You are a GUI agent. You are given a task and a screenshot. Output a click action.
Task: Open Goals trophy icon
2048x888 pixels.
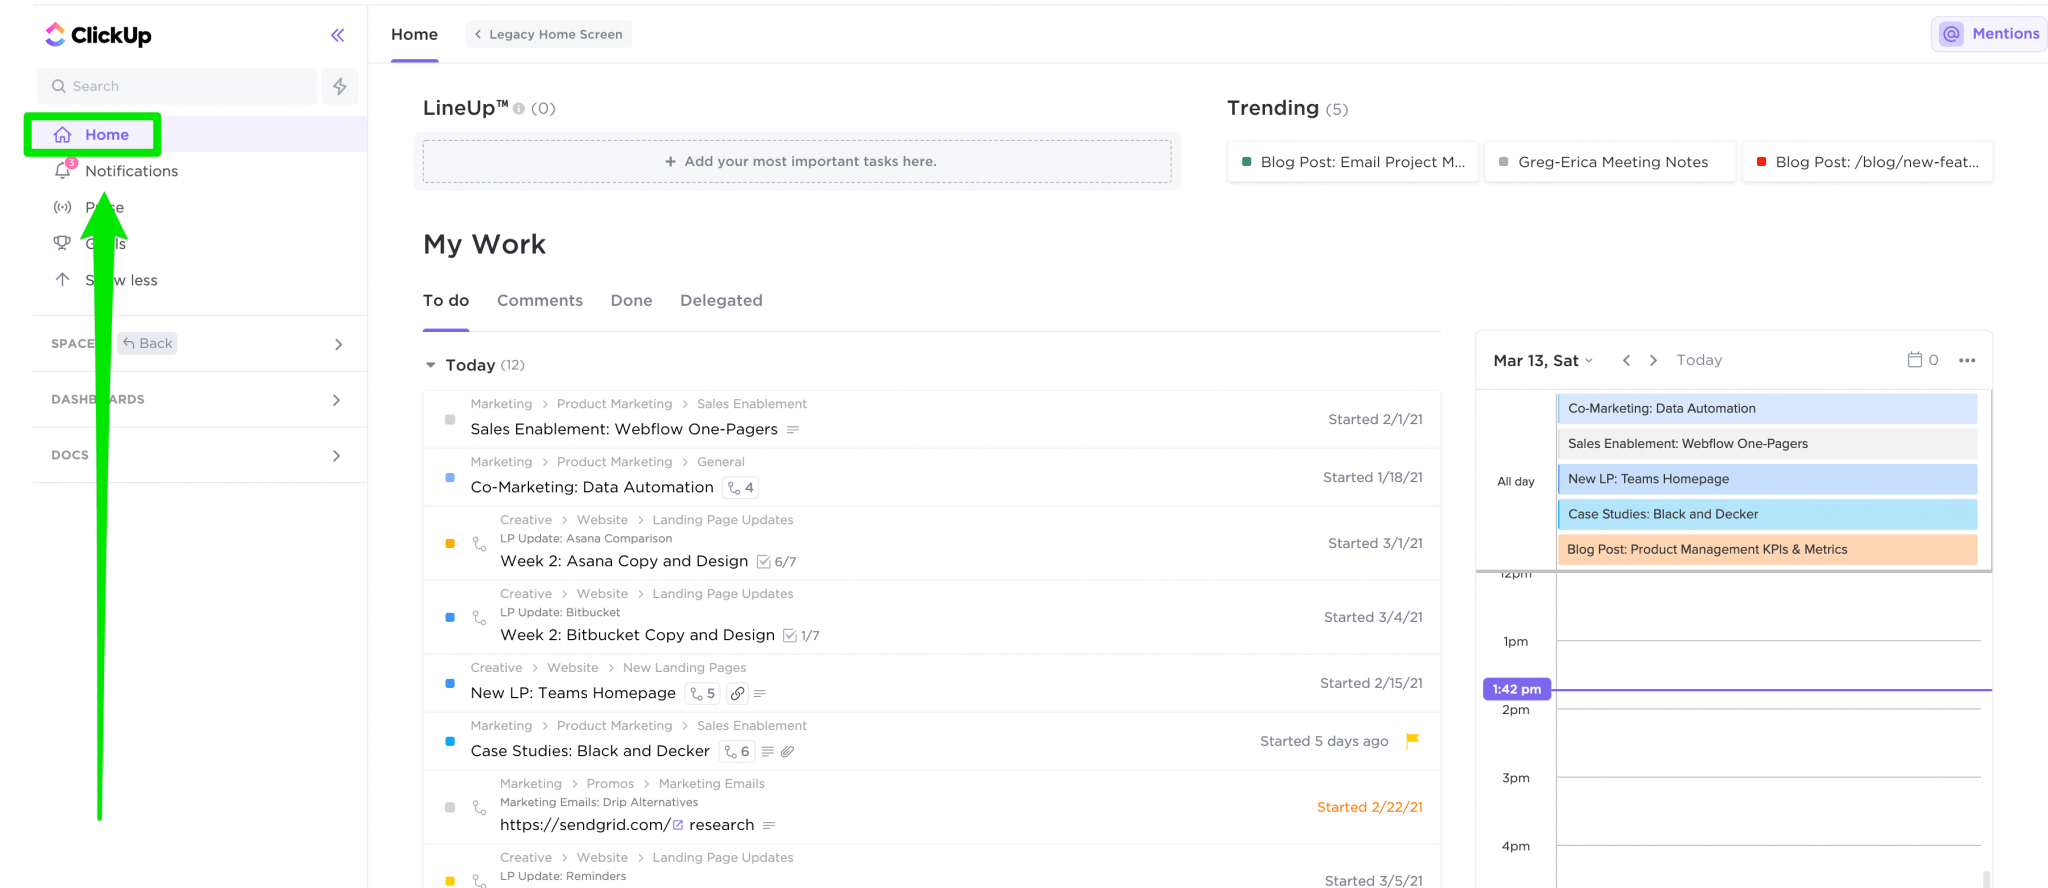(62, 243)
